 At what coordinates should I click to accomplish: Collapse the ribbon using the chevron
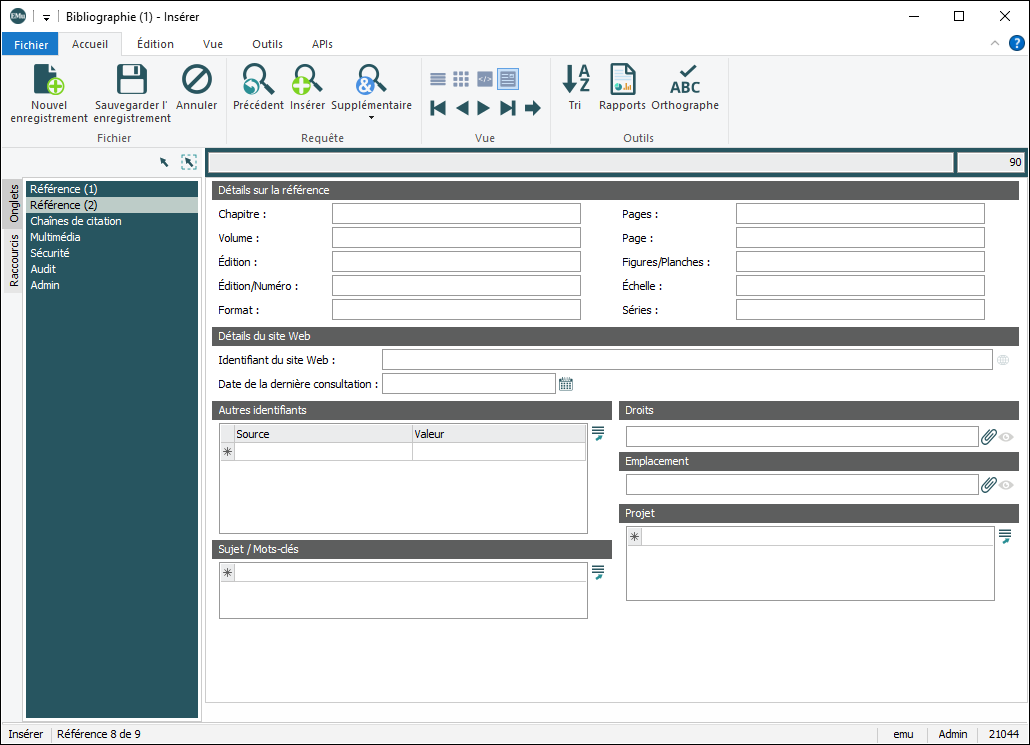click(x=995, y=43)
